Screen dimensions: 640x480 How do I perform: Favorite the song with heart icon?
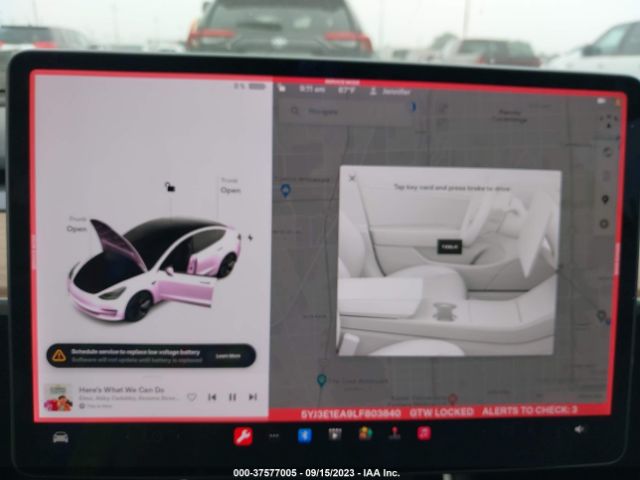pyautogui.click(x=192, y=397)
